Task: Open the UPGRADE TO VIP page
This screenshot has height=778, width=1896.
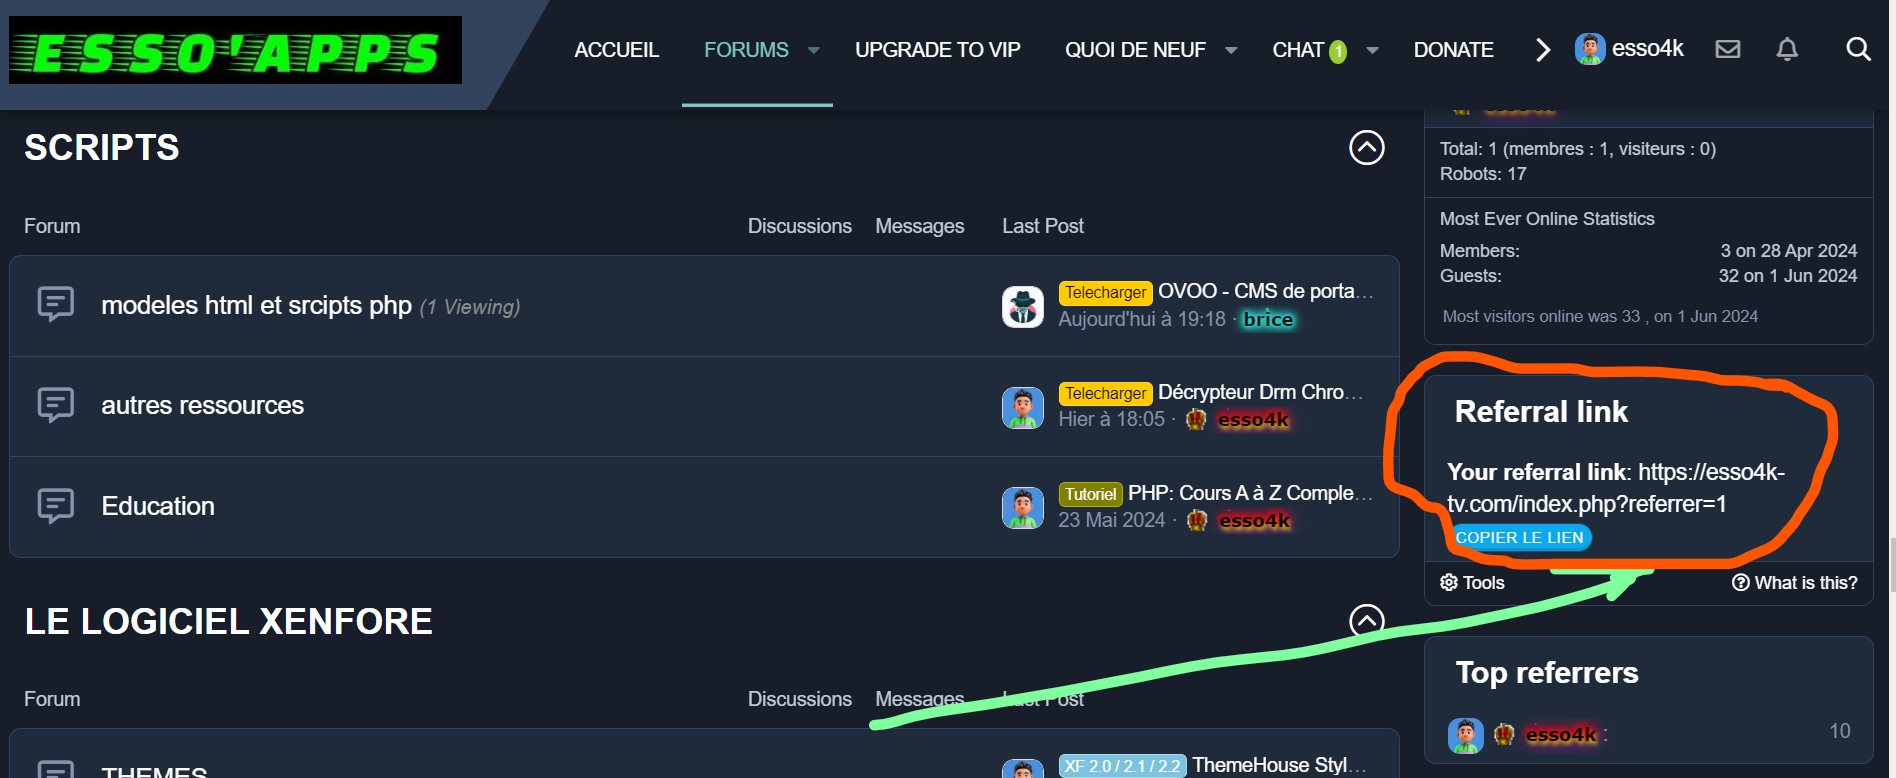Action: (x=937, y=50)
